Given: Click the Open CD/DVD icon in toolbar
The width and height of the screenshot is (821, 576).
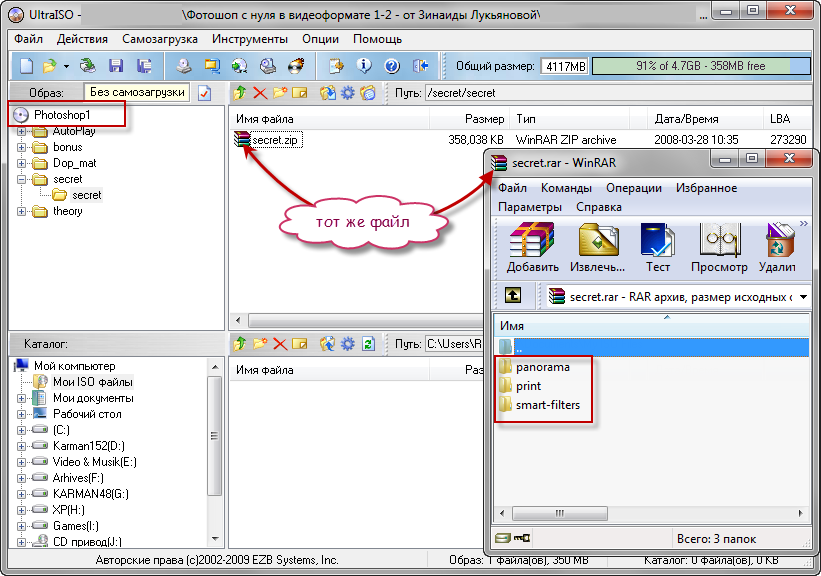Looking at the screenshot, I should click(x=87, y=66).
